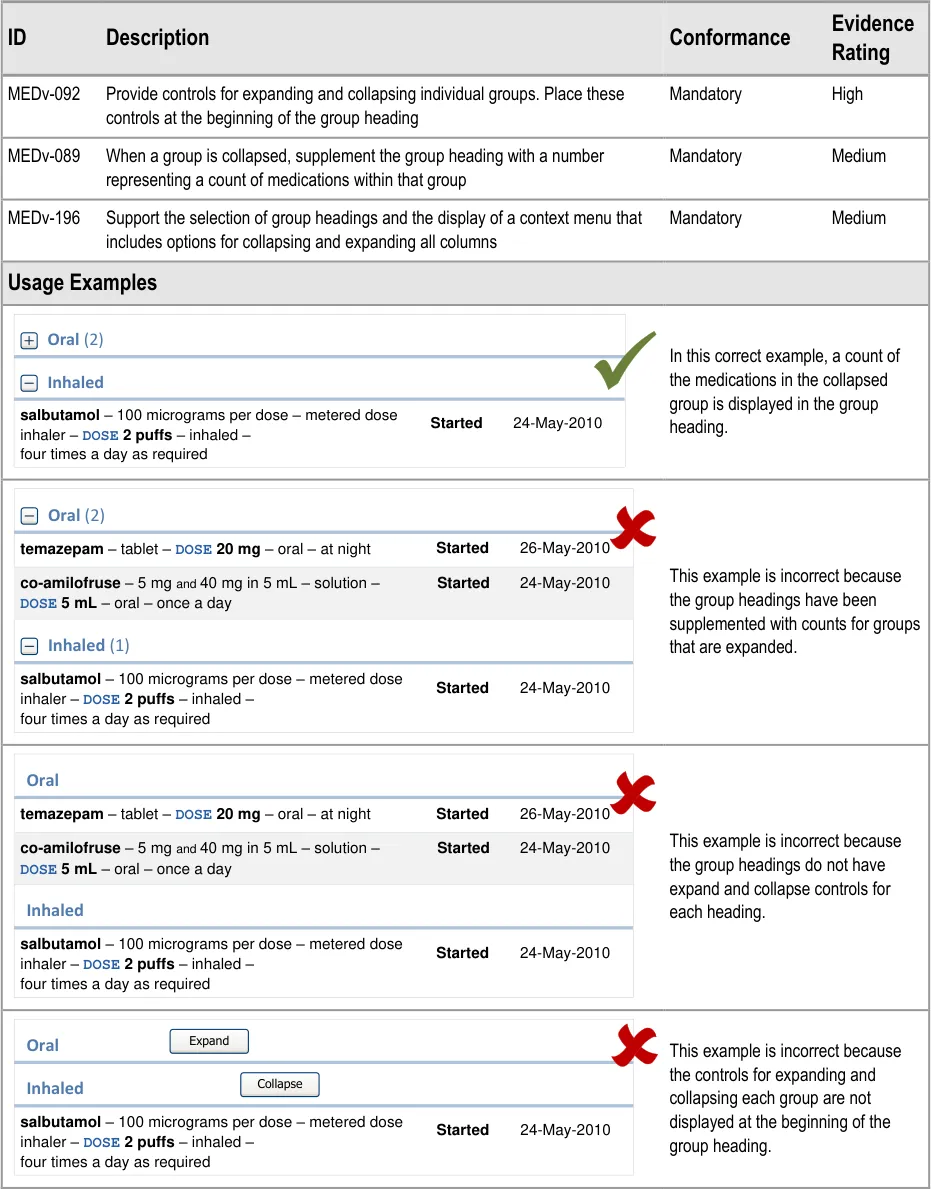The height and width of the screenshot is (1189, 931).
Task: Click the Inhaled heading without controls
Action: 55,911
